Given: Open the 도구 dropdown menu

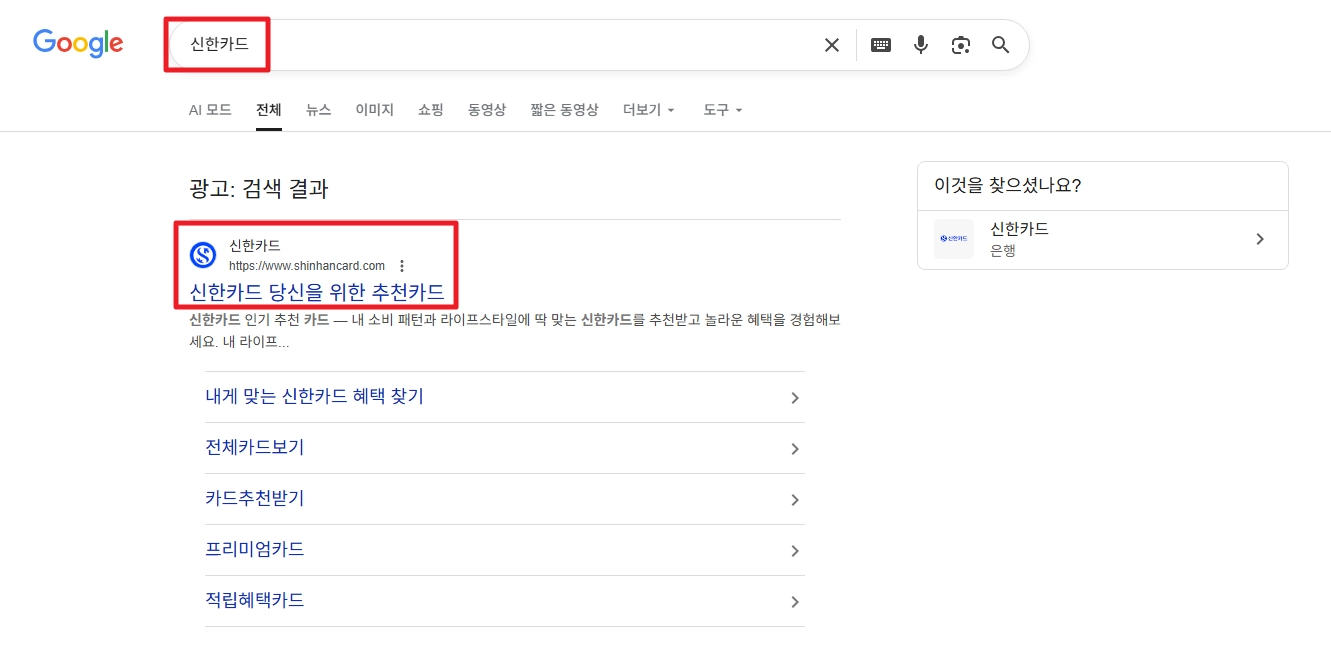Looking at the screenshot, I should tap(721, 110).
